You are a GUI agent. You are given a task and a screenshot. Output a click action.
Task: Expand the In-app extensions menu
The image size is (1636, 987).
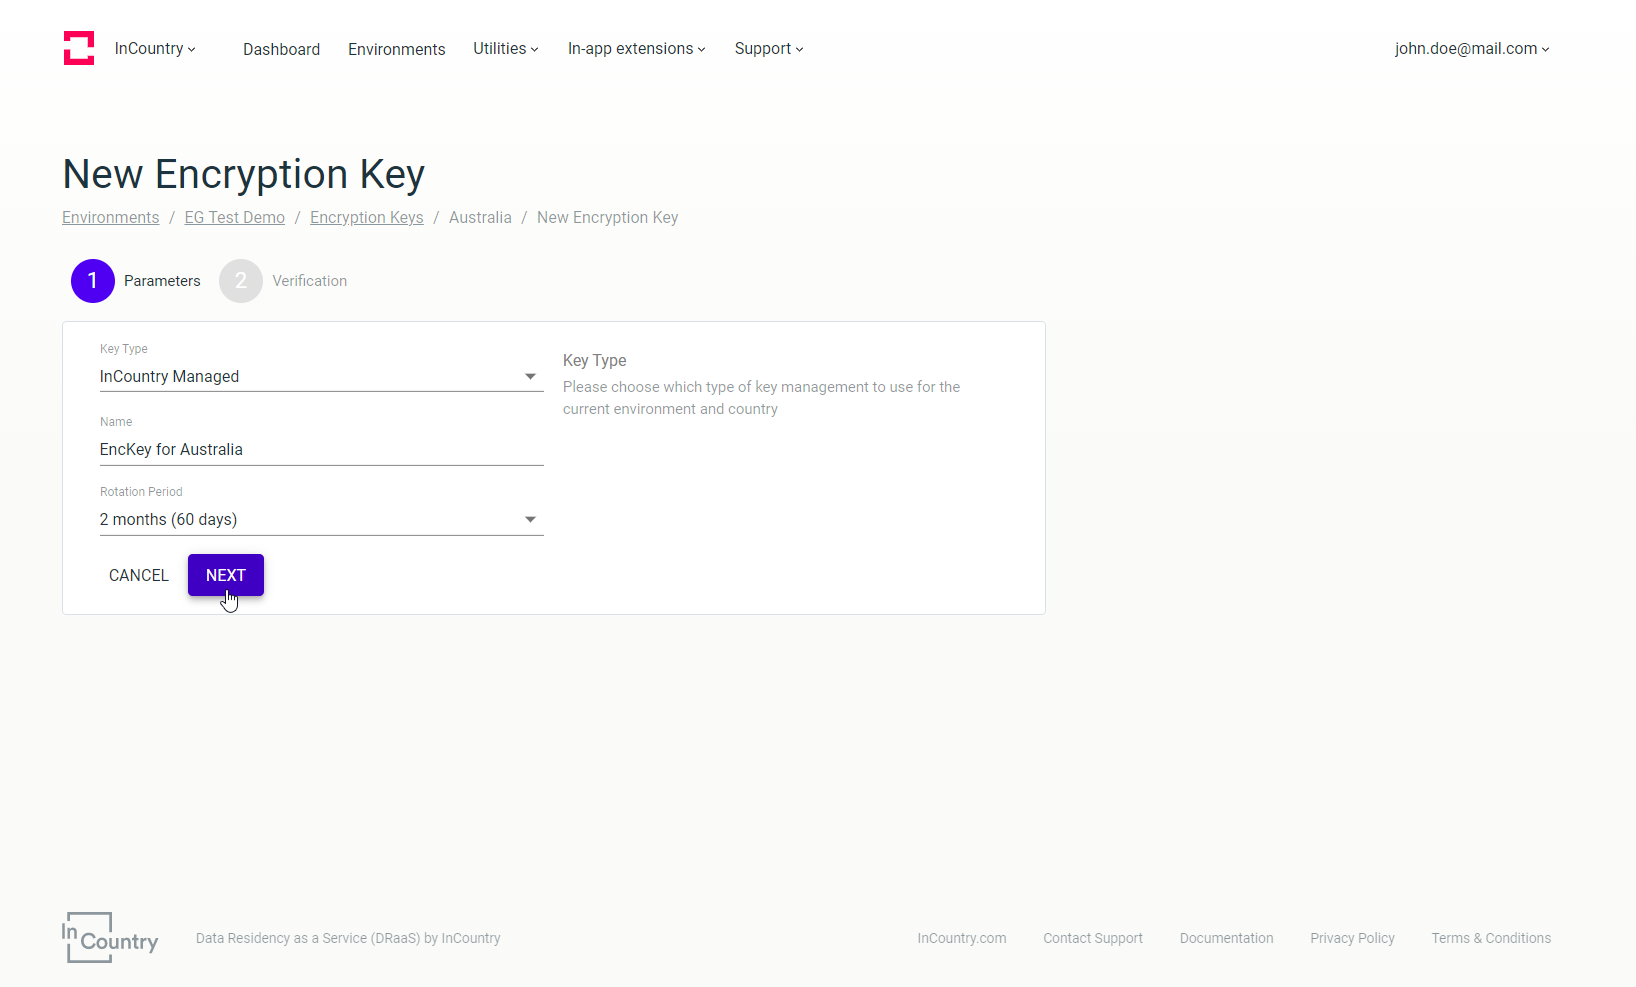coord(636,48)
